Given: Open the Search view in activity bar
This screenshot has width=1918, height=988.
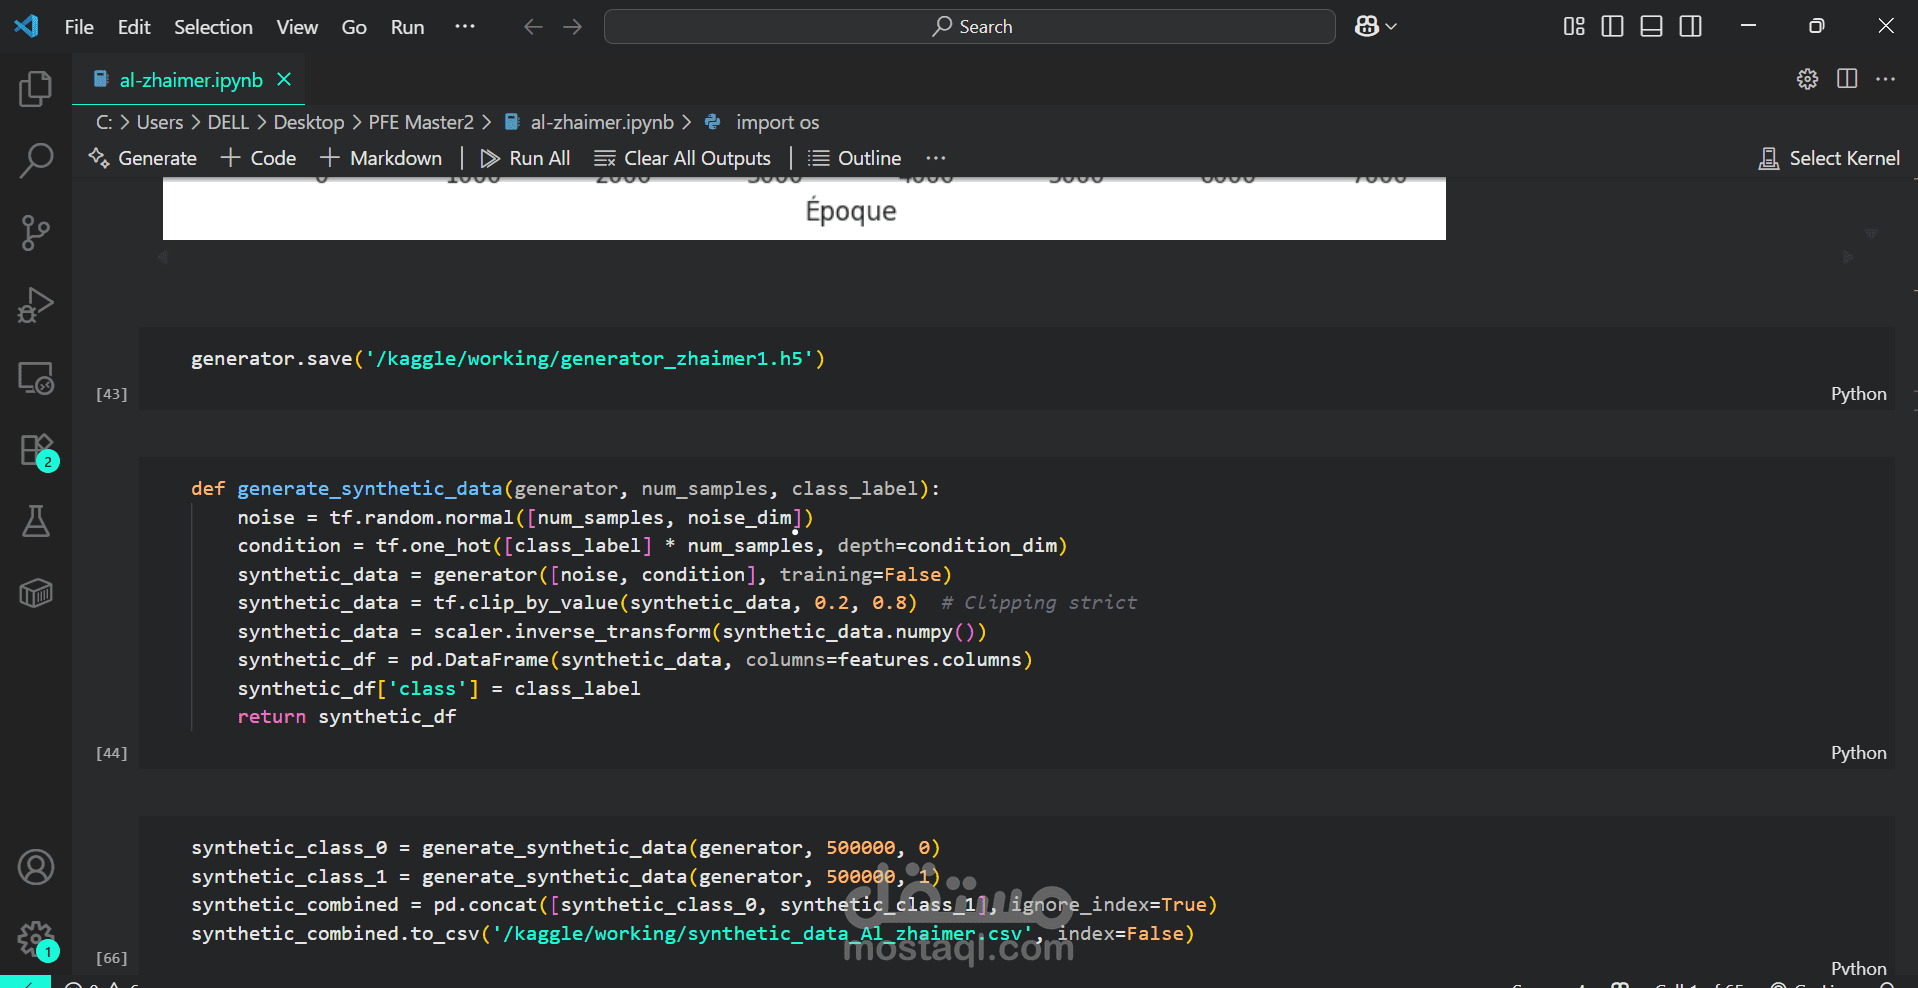Looking at the screenshot, I should pos(36,160).
